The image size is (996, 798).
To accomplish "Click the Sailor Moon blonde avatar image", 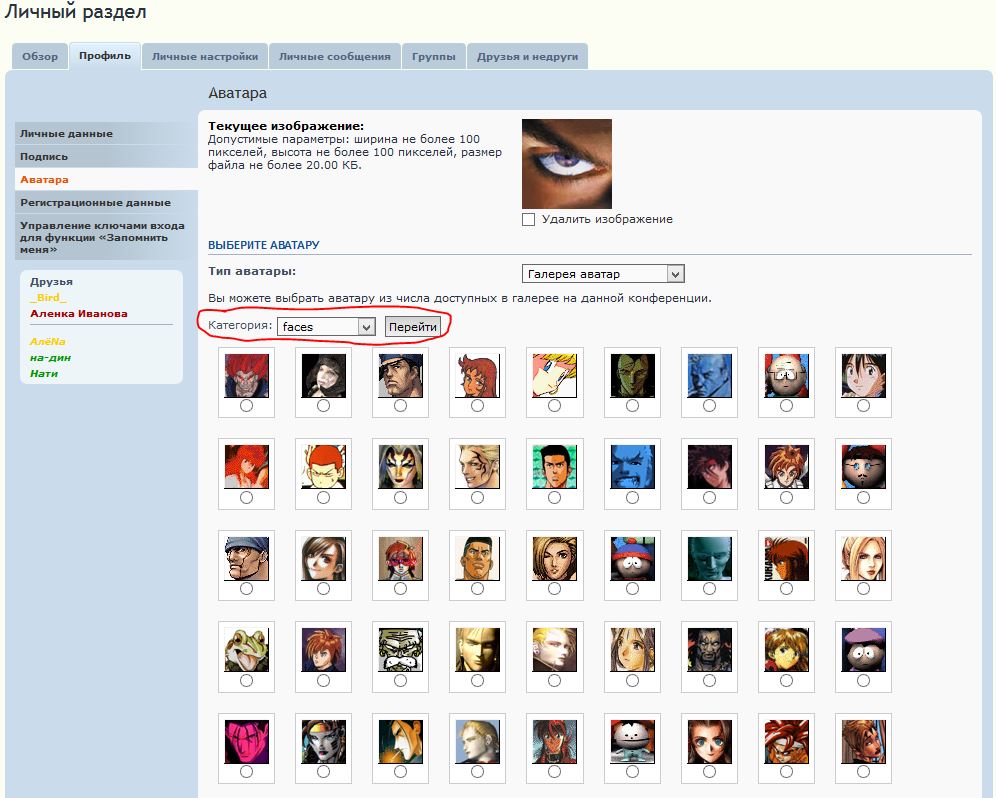I will pyautogui.click(x=554, y=375).
